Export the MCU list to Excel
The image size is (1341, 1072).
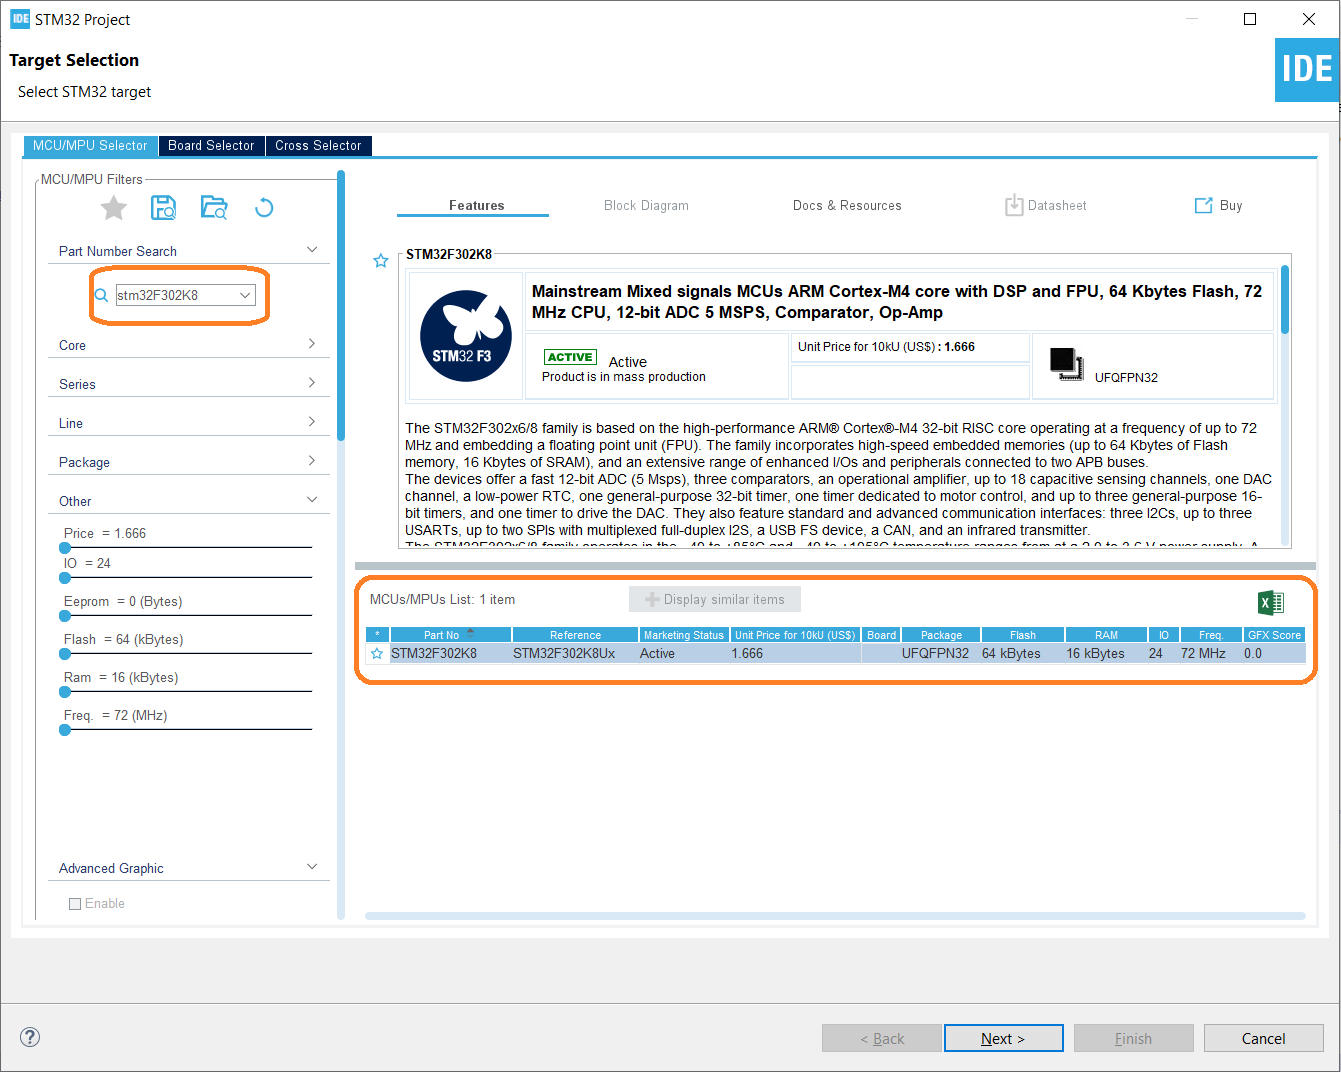pos(1270,602)
